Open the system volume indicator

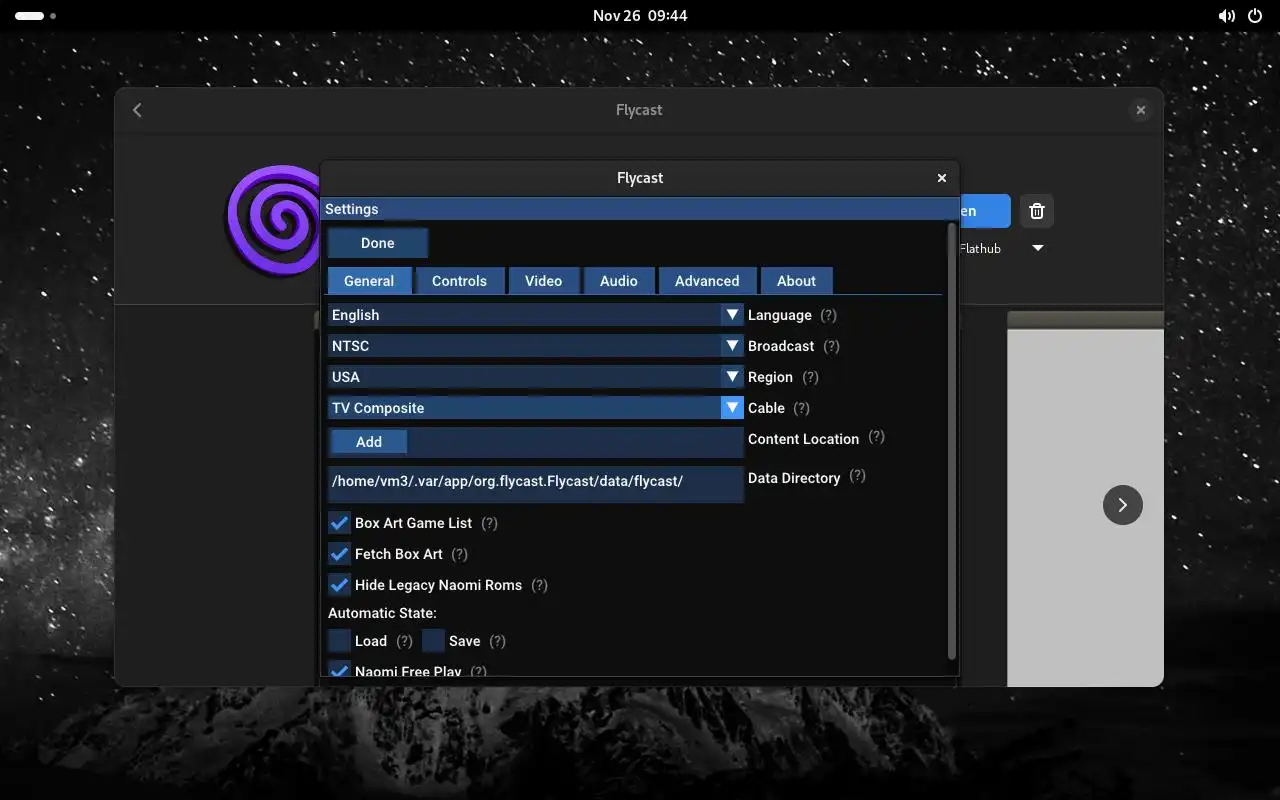click(x=1226, y=16)
